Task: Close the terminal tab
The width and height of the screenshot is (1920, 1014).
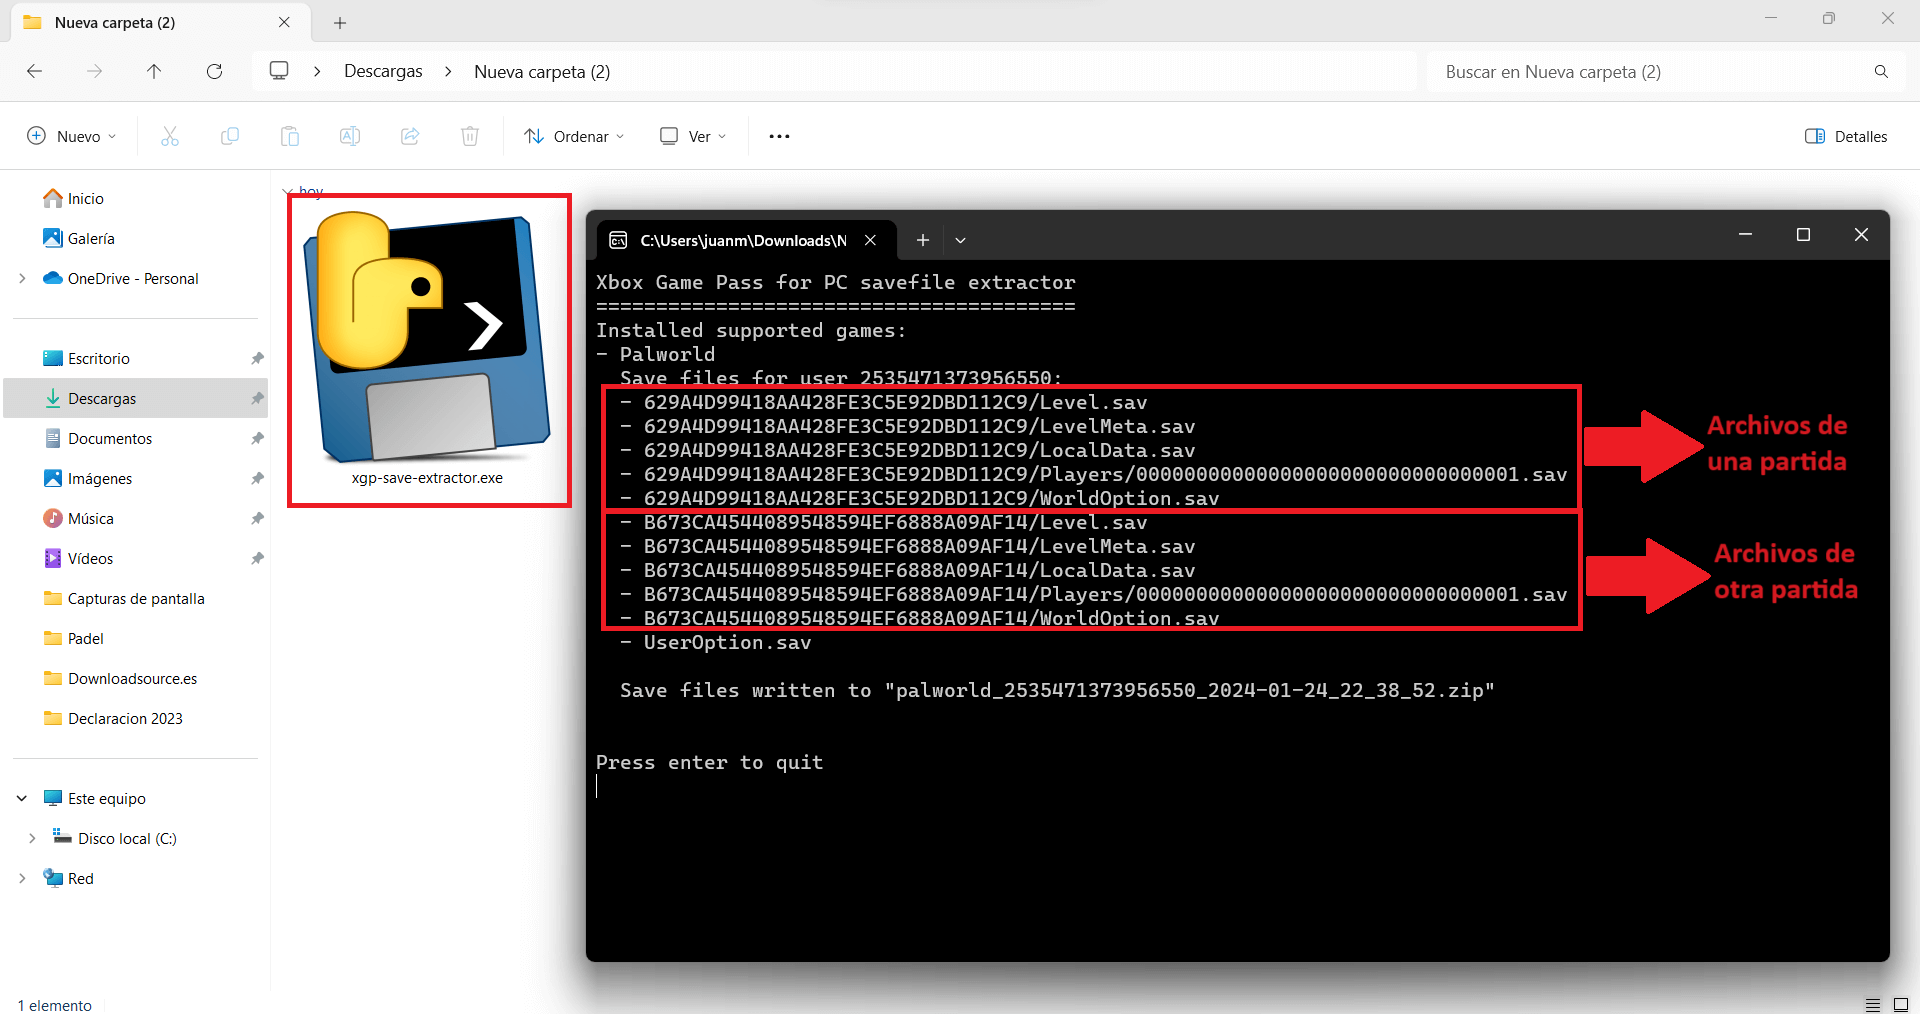Action: tap(870, 240)
